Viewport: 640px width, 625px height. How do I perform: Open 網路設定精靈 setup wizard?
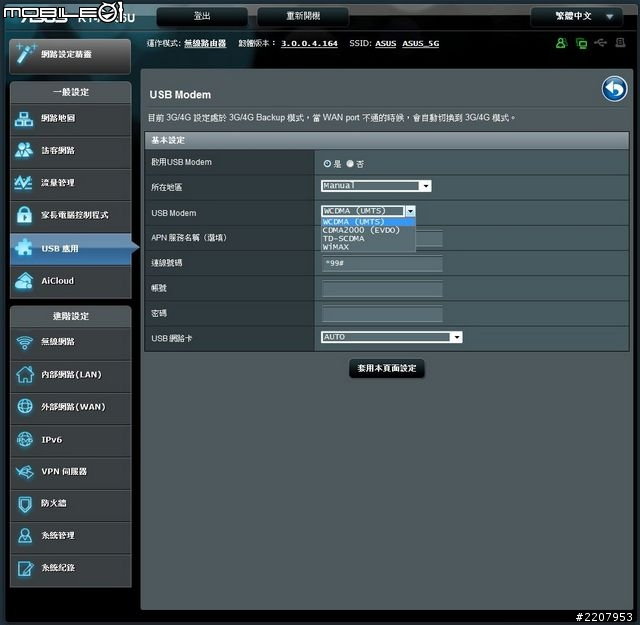point(70,56)
